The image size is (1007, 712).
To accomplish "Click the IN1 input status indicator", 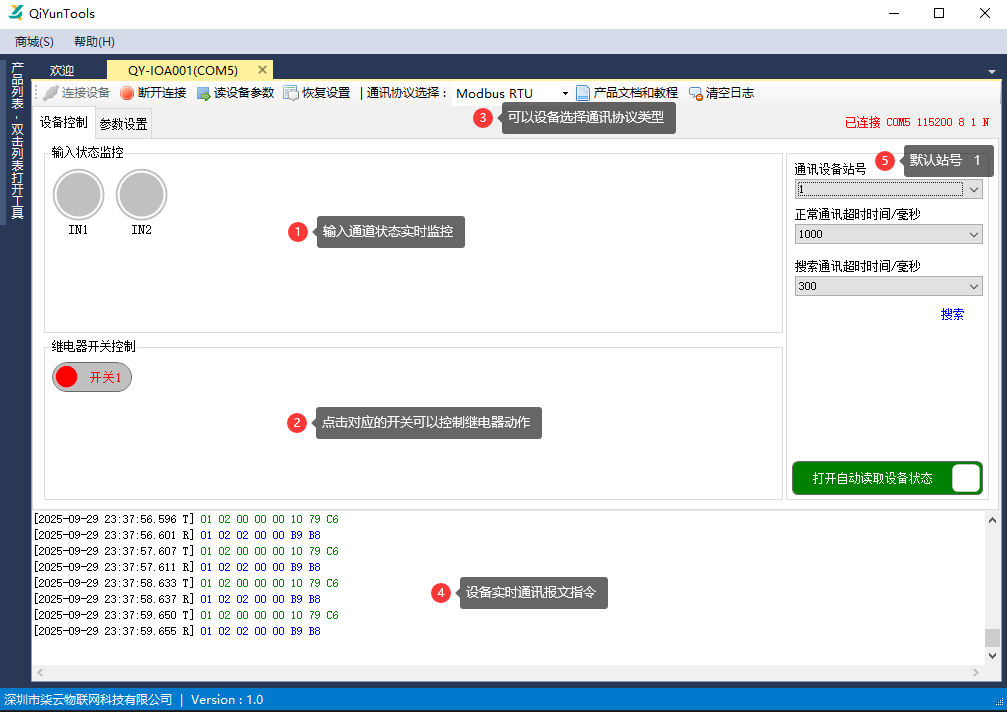I will pos(78,195).
